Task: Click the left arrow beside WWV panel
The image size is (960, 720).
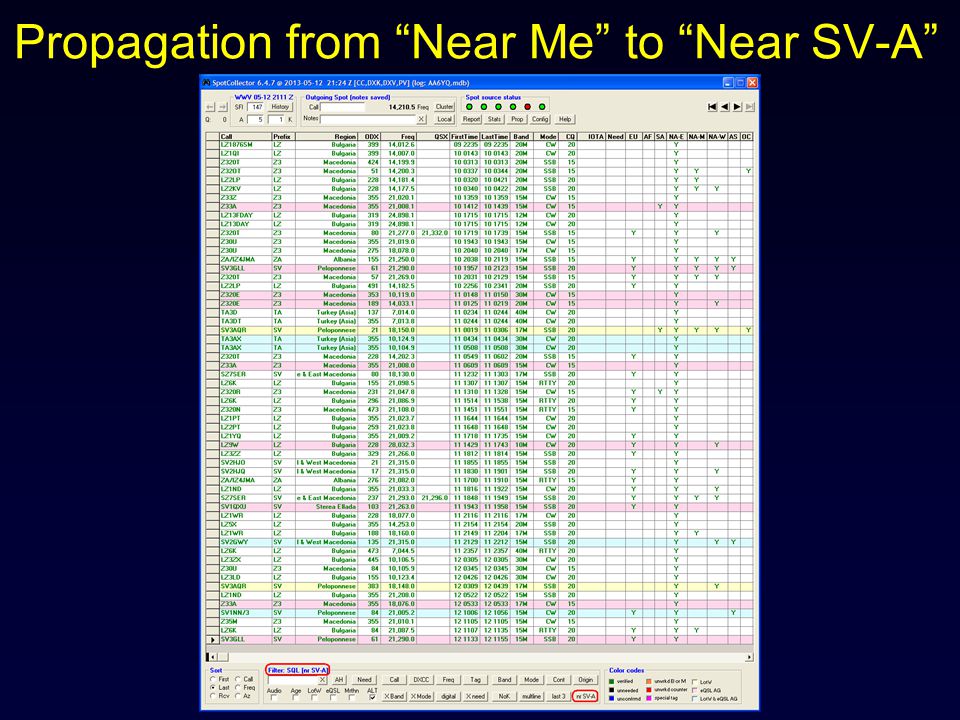Action: (210, 107)
